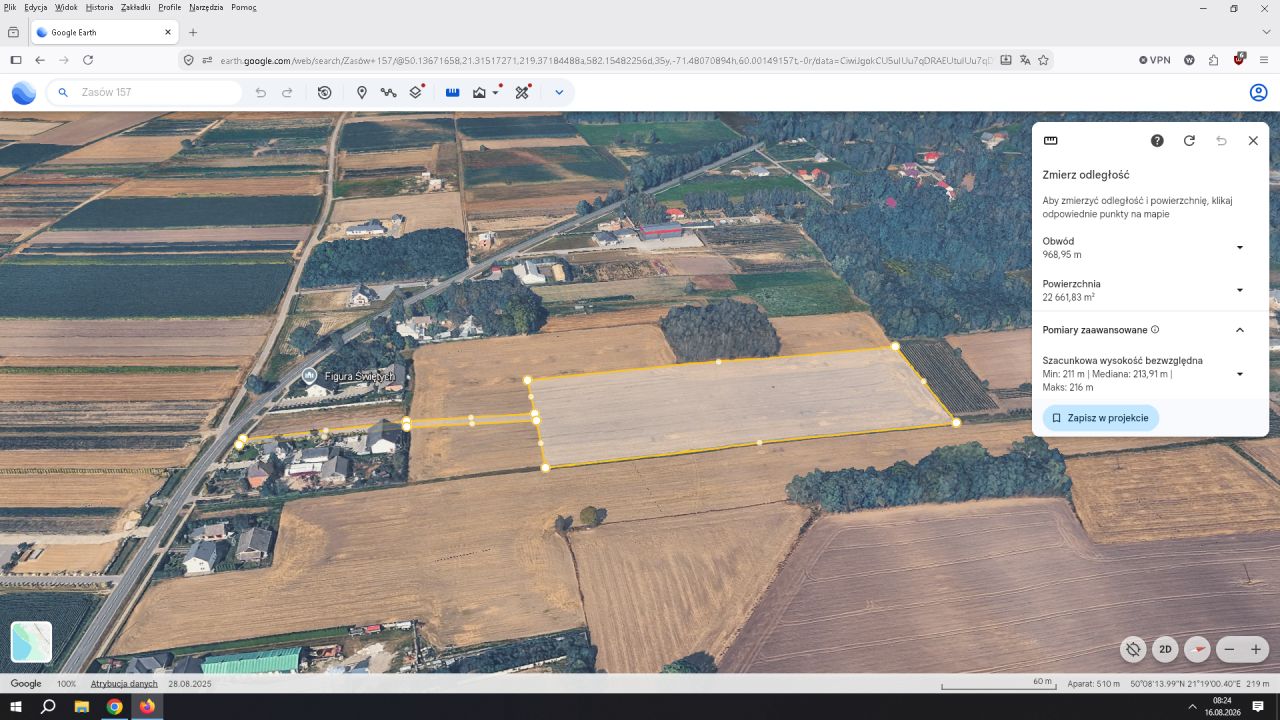Open the Plik menu
1280x720 pixels.
(x=9, y=7)
